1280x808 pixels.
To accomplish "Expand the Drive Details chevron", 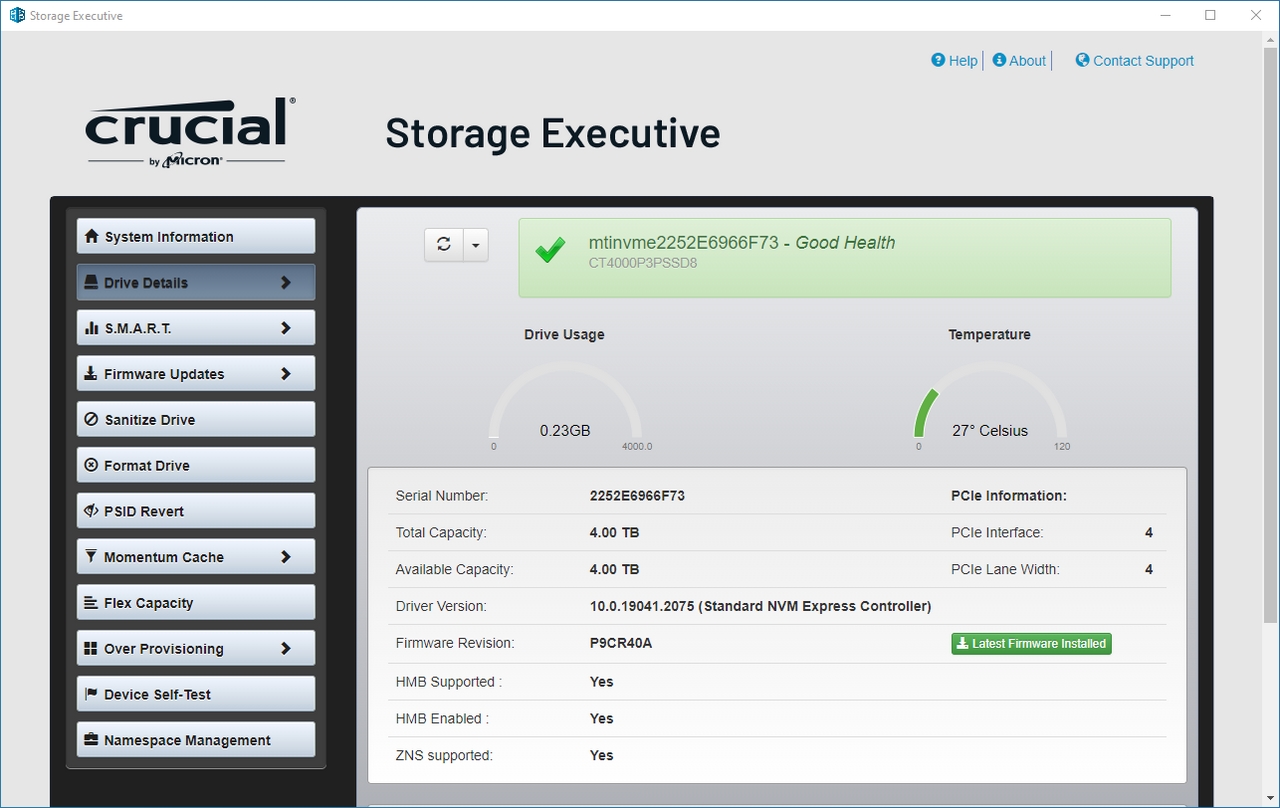I will pyautogui.click(x=286, y=283).
